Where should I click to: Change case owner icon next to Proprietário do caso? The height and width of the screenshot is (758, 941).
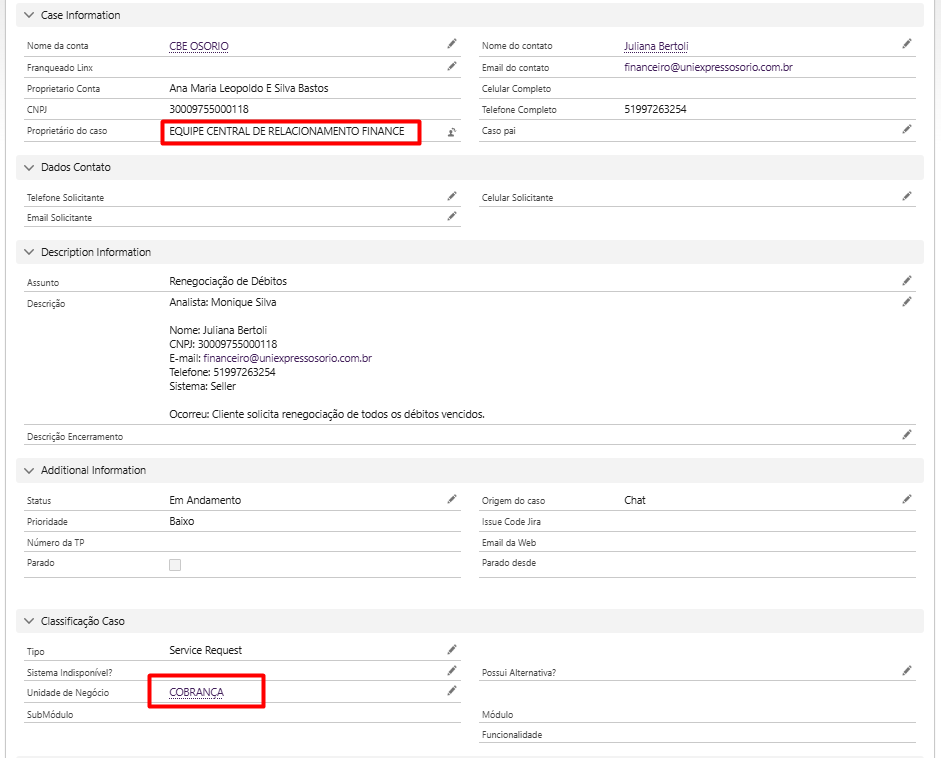click(x=452, y=132)
